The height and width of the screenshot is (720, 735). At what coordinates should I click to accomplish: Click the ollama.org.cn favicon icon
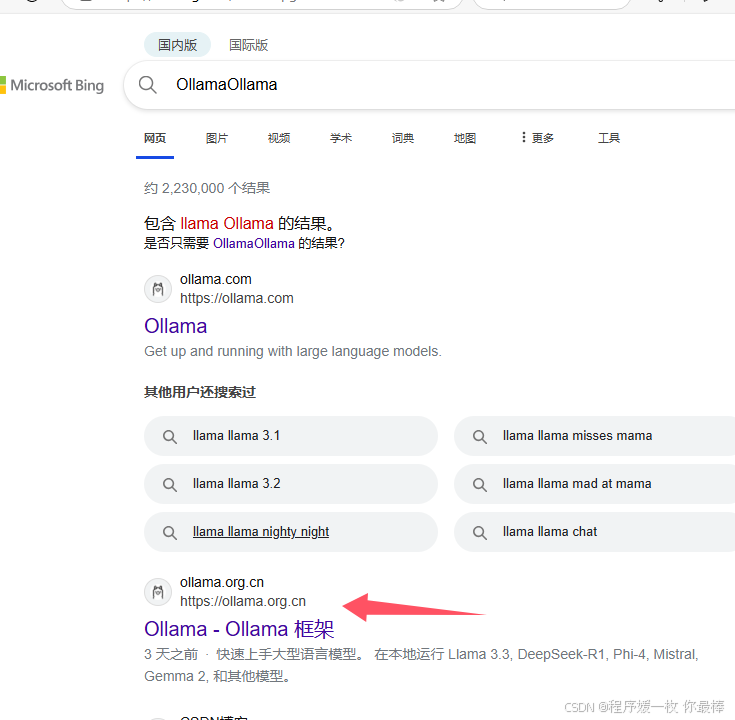point(158,592)
